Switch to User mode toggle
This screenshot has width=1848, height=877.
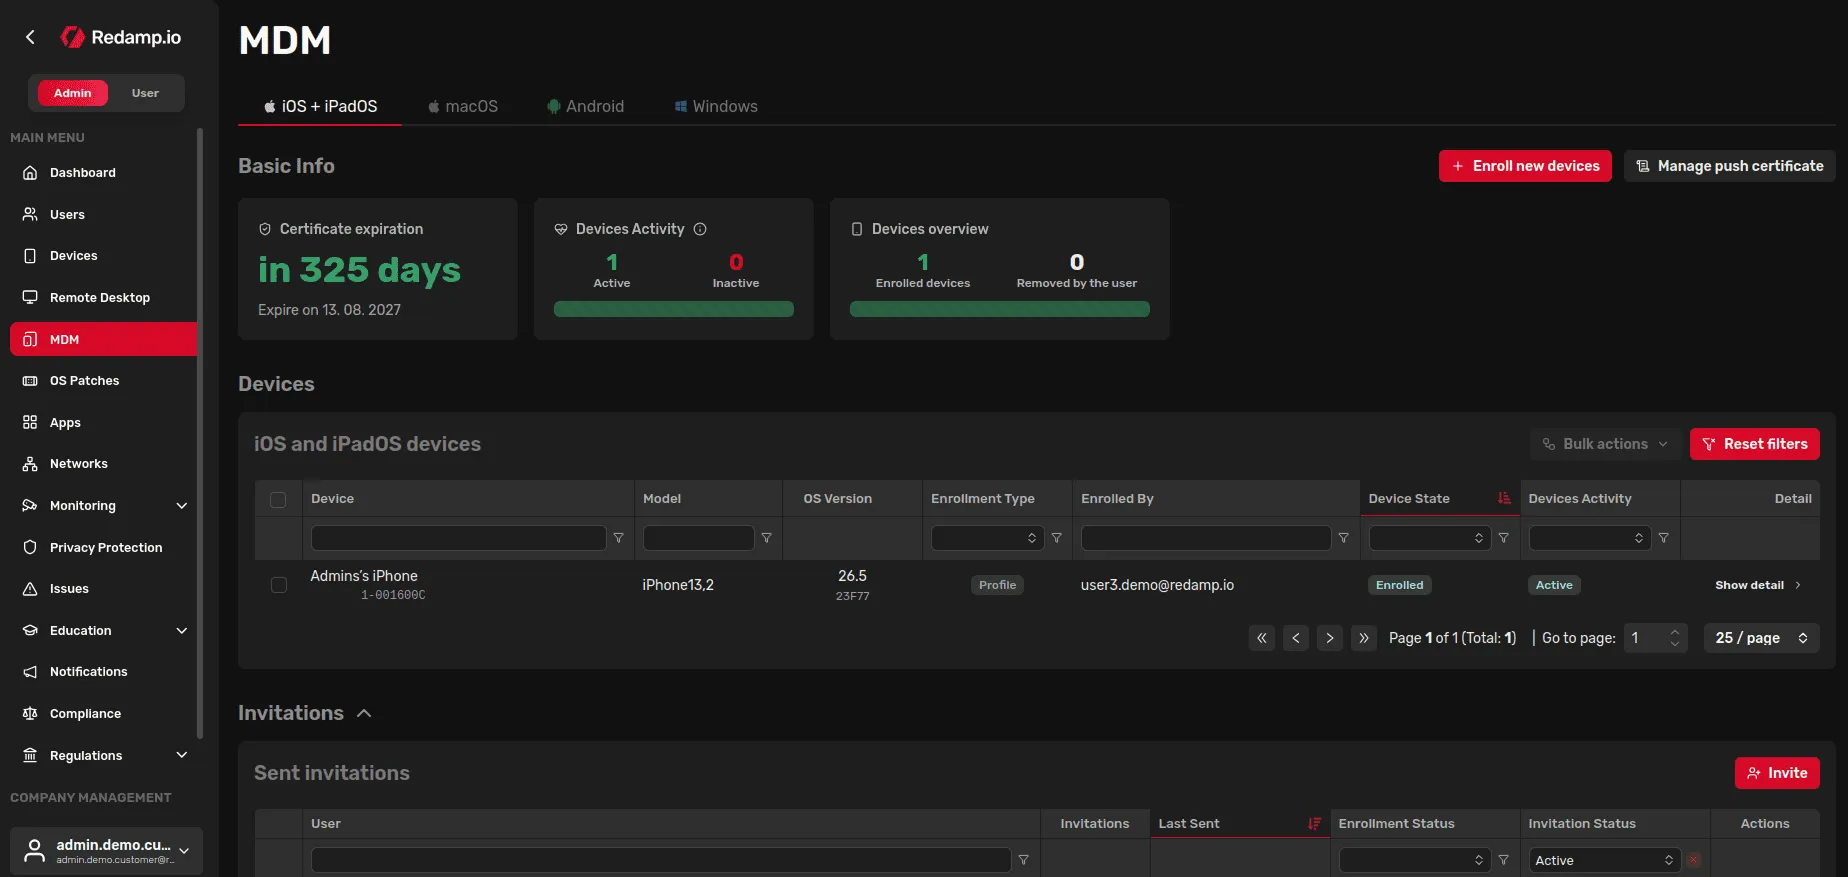point(145,93)
